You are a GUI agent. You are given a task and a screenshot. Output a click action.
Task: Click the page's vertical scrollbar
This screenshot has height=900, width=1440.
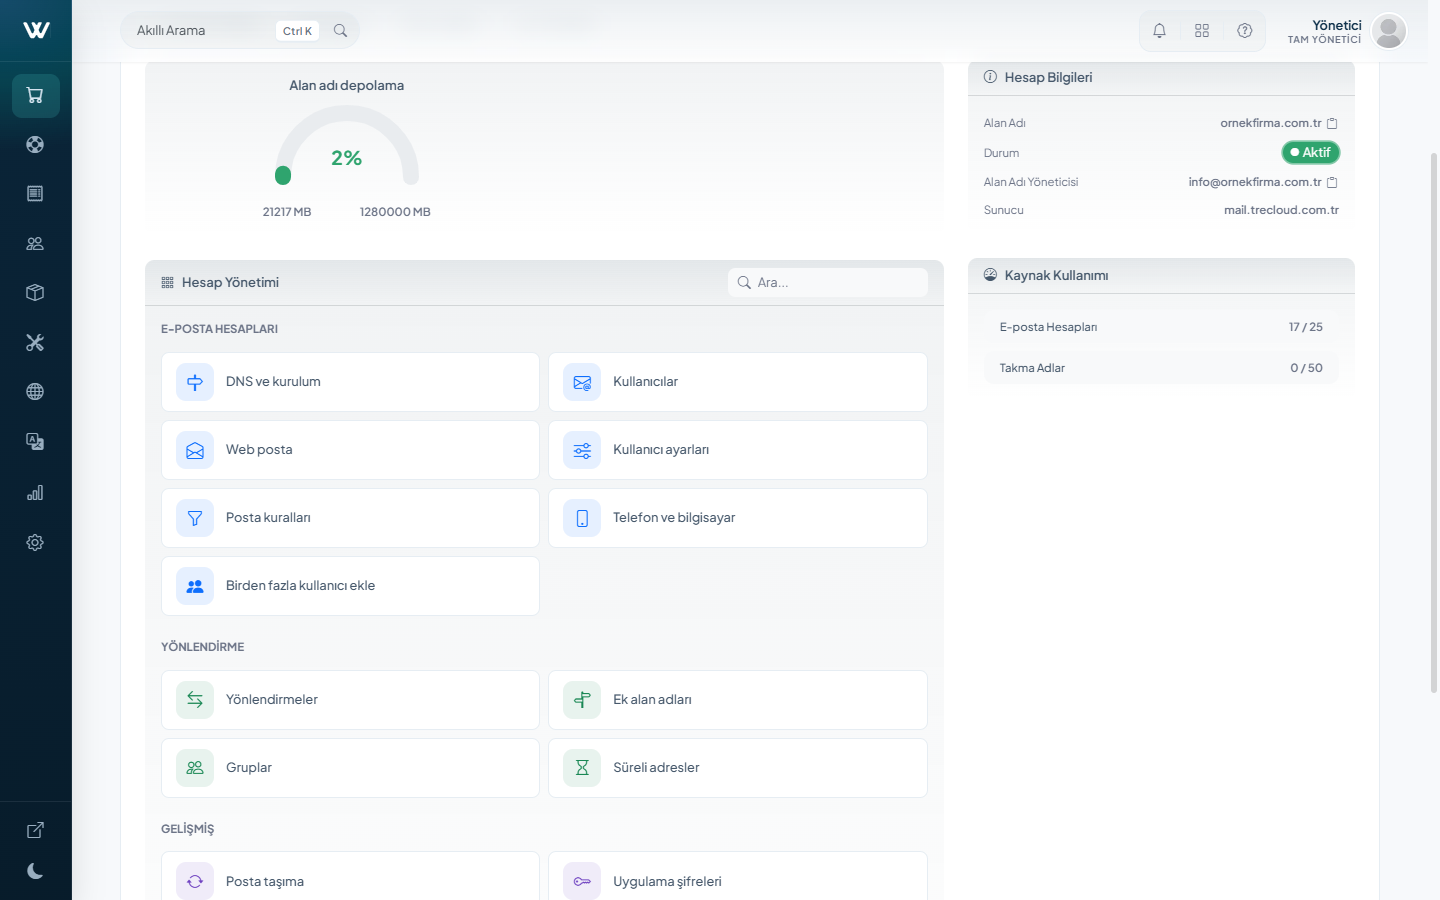click(x=1434, y=423)
